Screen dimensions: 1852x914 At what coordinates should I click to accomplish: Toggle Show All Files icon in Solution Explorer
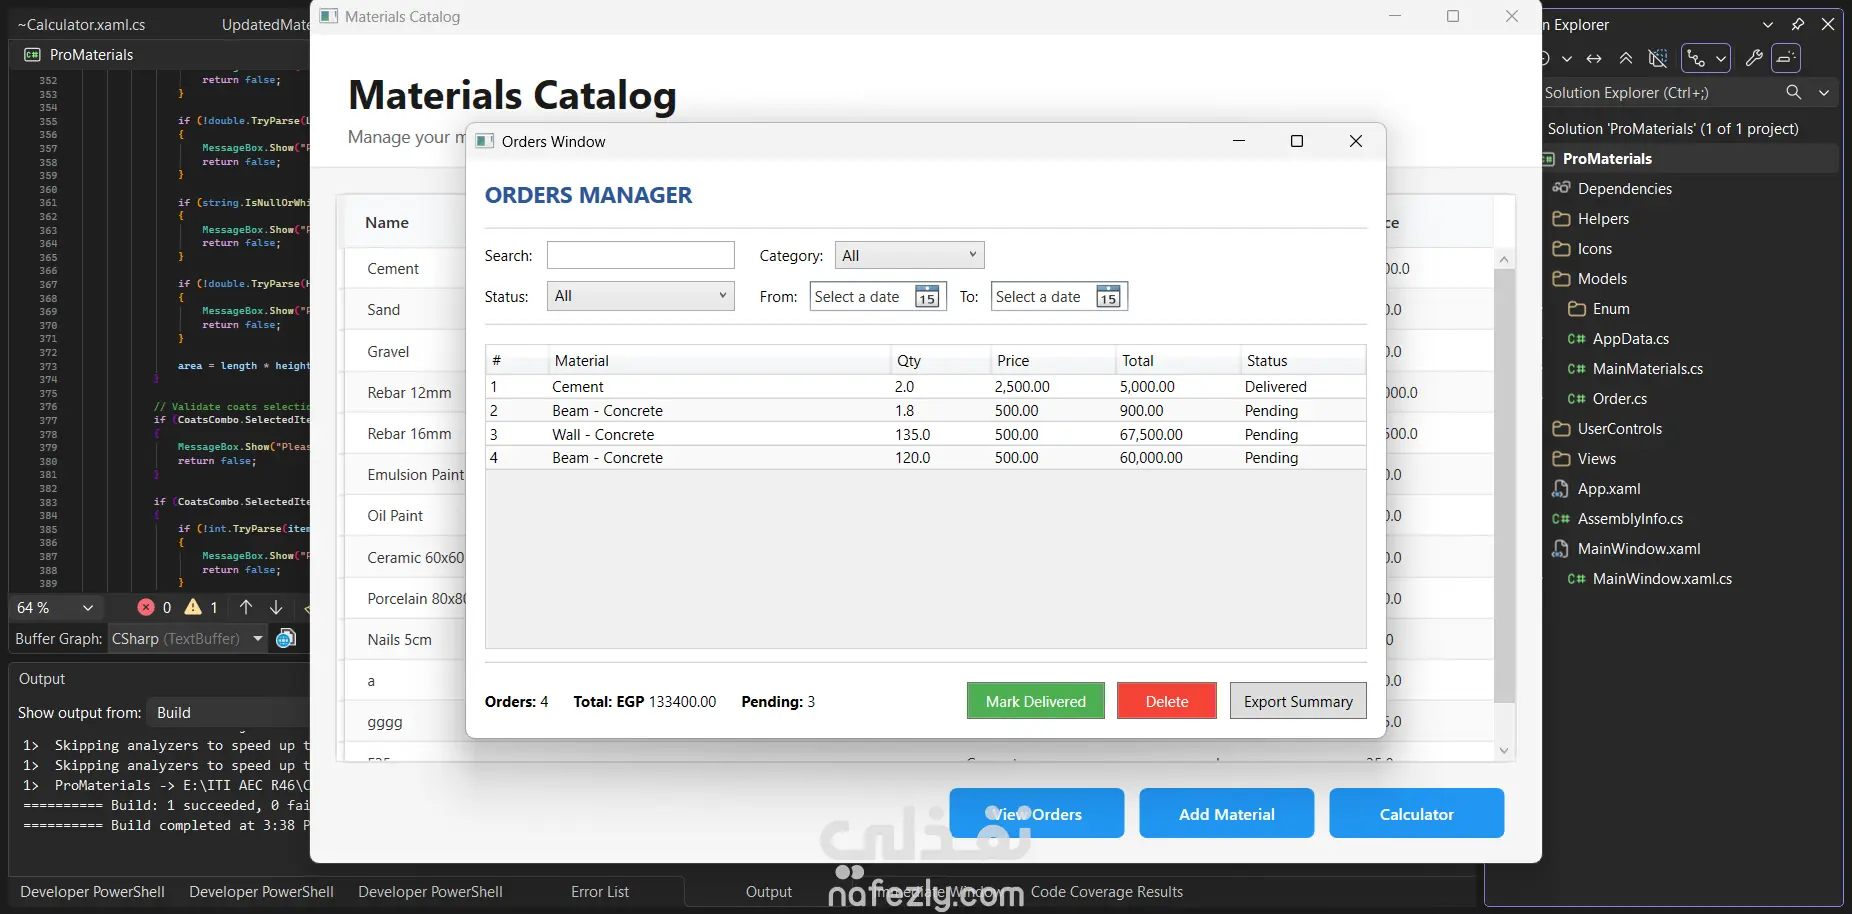1658,59
